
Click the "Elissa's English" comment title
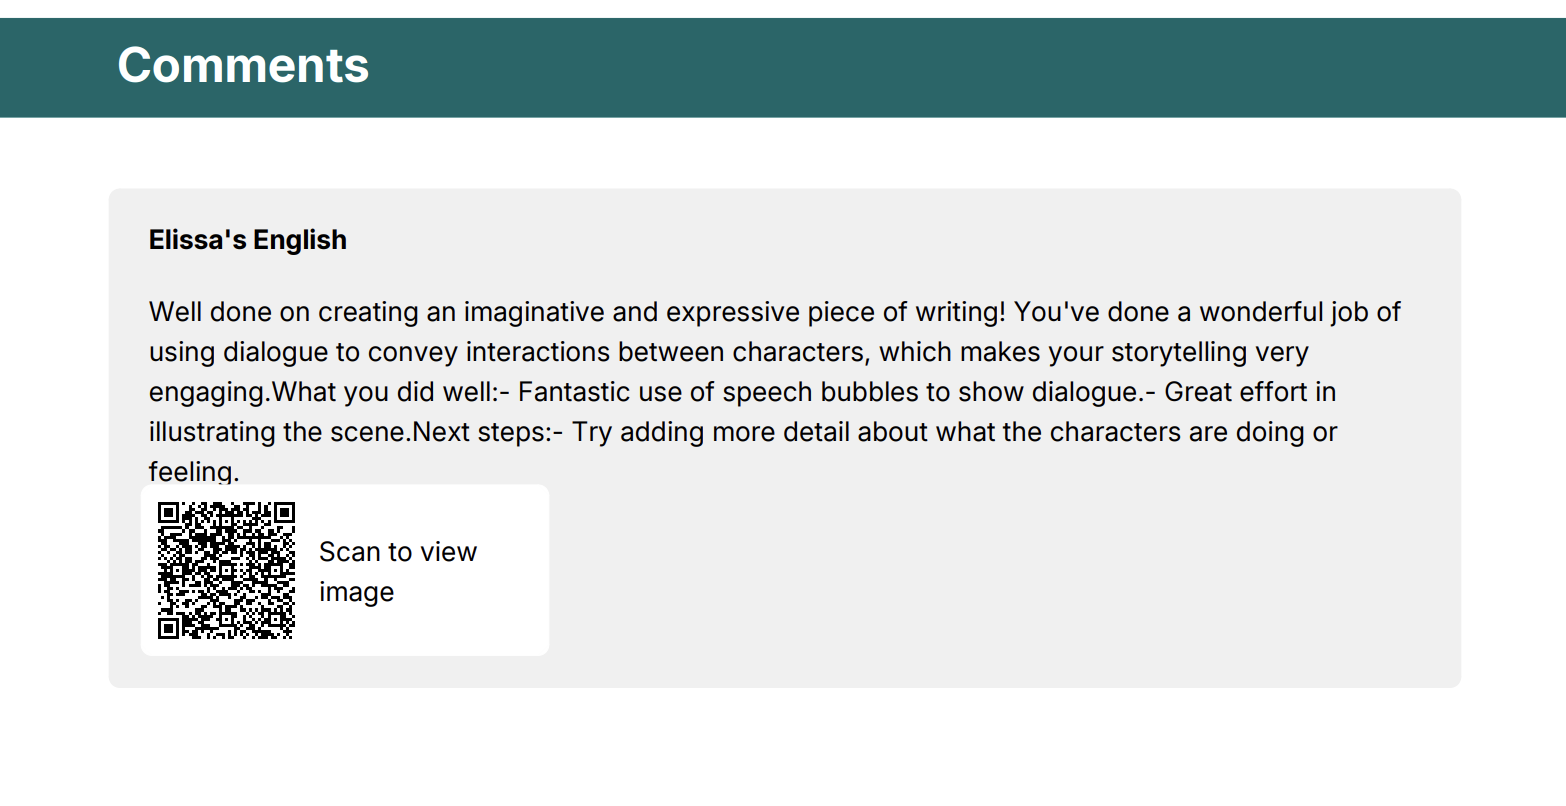pos(248,240)
